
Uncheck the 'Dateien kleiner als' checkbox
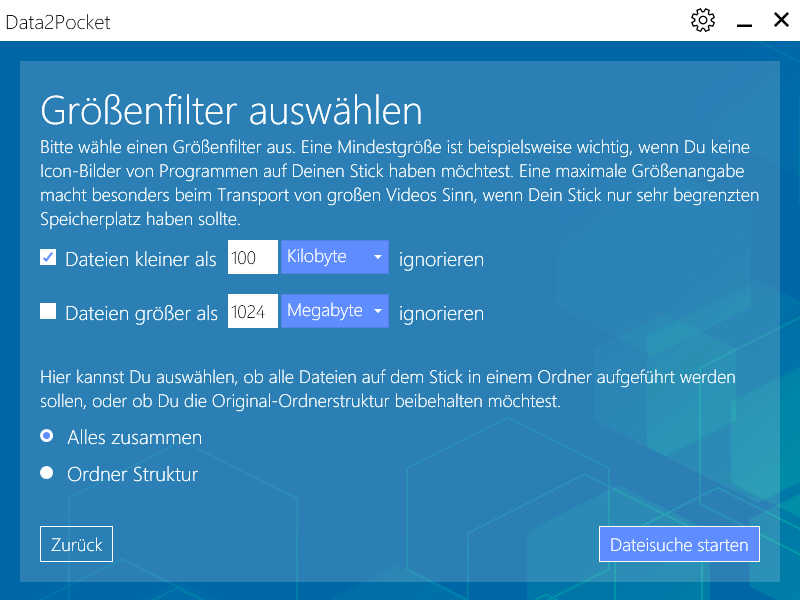pos(48,258)
